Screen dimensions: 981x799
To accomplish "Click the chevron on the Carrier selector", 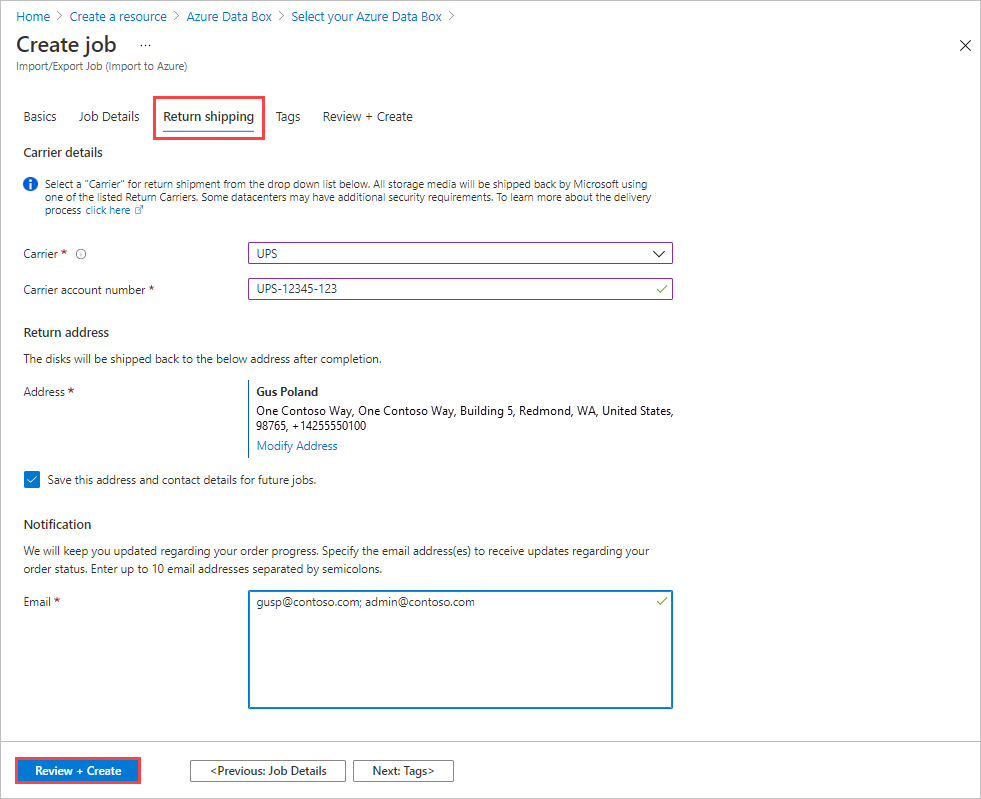I will click(659, 253).
